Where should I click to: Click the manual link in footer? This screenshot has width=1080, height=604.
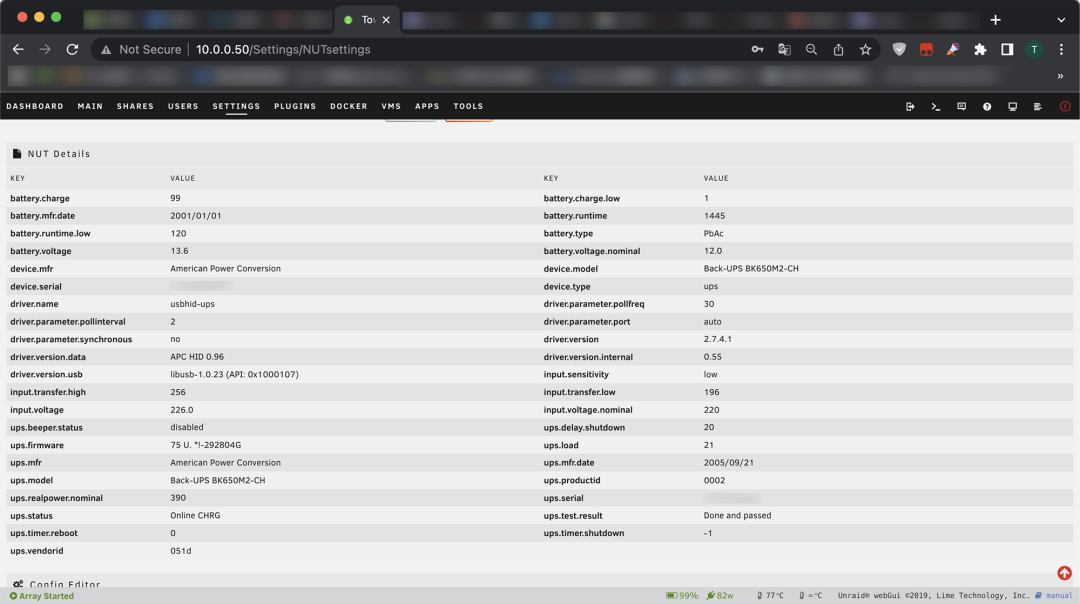[1059, 596]
